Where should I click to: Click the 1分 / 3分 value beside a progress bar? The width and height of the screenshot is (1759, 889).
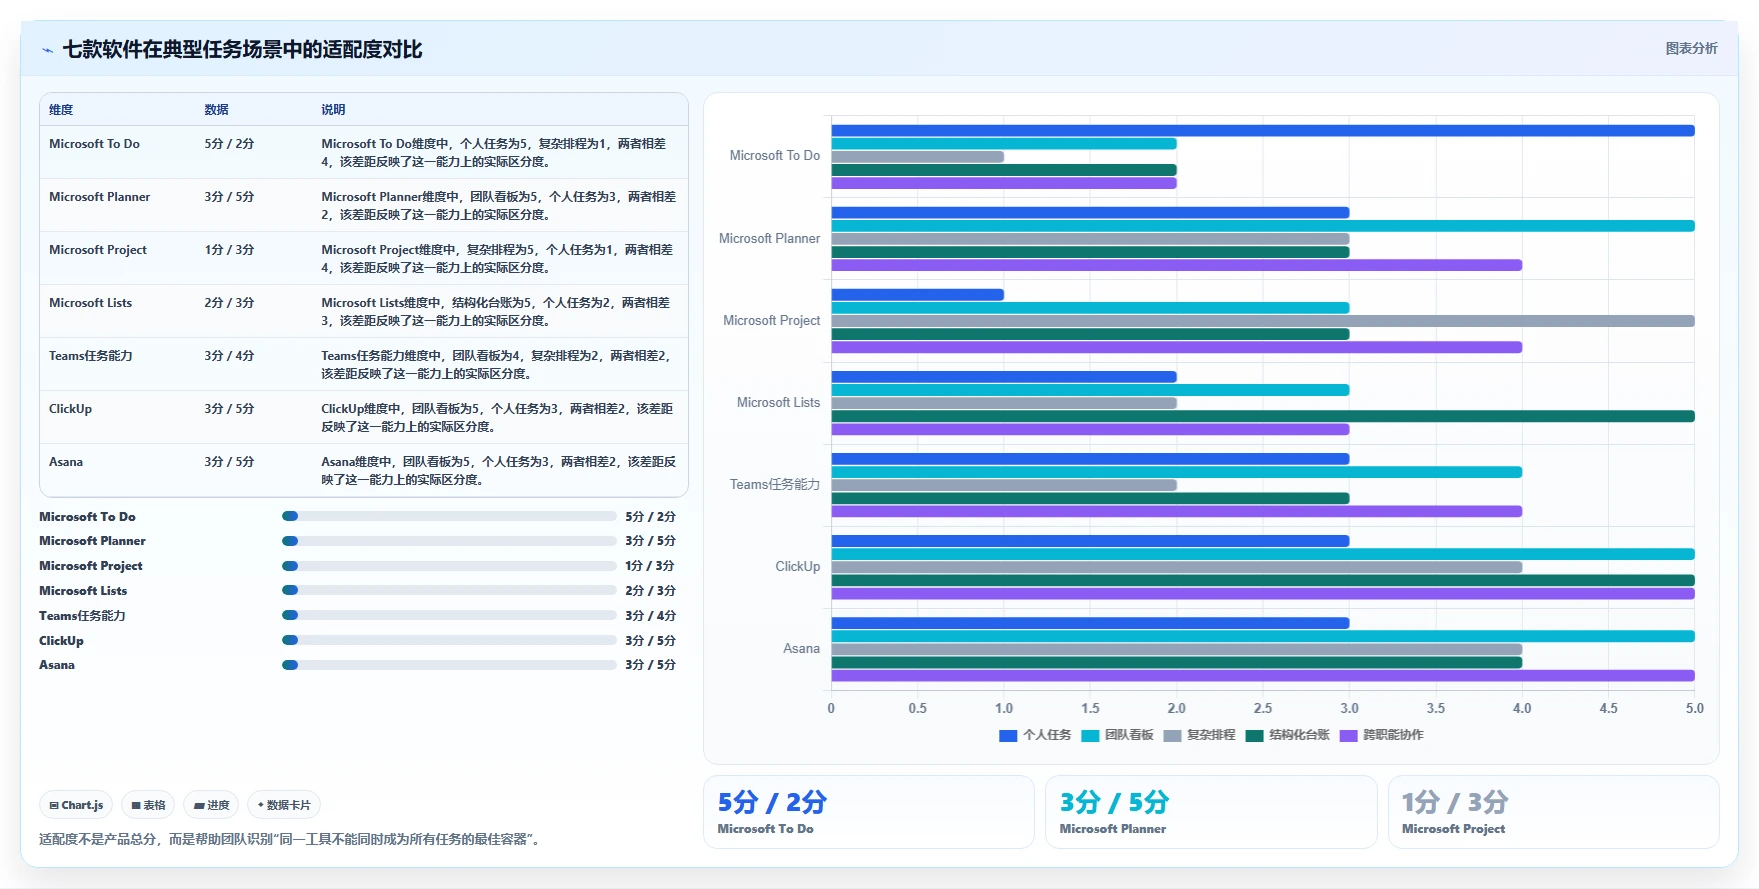(x=650, y=566)
